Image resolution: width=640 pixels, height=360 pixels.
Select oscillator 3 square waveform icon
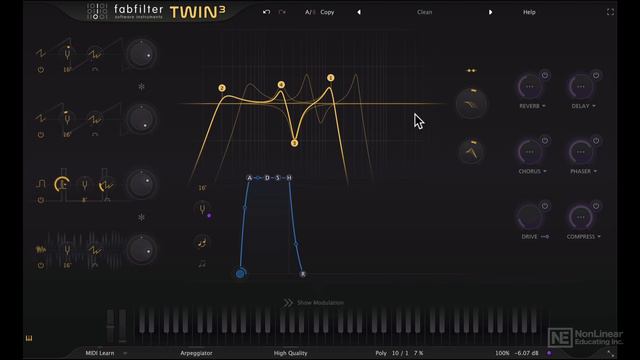41,184
